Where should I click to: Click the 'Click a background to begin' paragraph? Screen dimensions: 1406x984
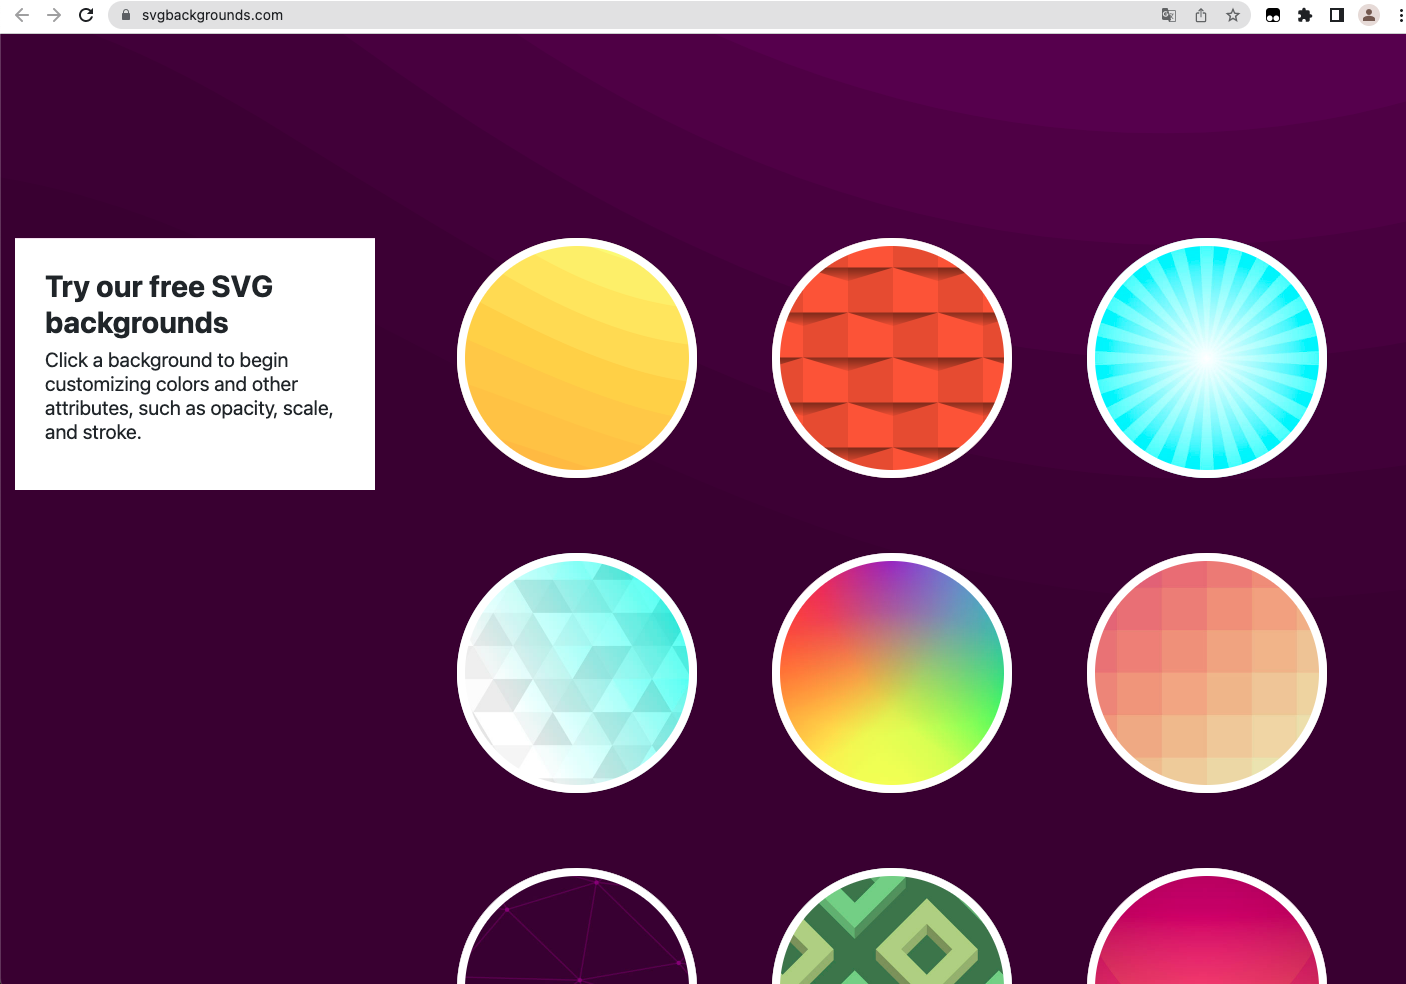(189, 396)
